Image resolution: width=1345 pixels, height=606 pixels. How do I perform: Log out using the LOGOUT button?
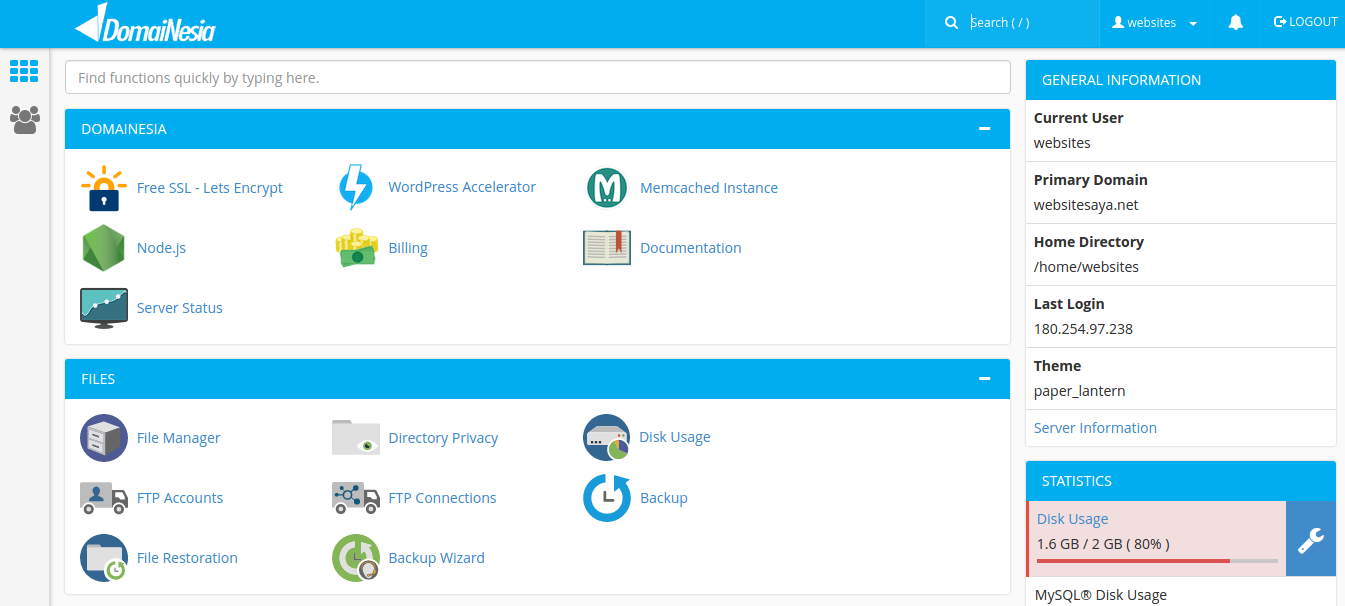(1305, 22)
